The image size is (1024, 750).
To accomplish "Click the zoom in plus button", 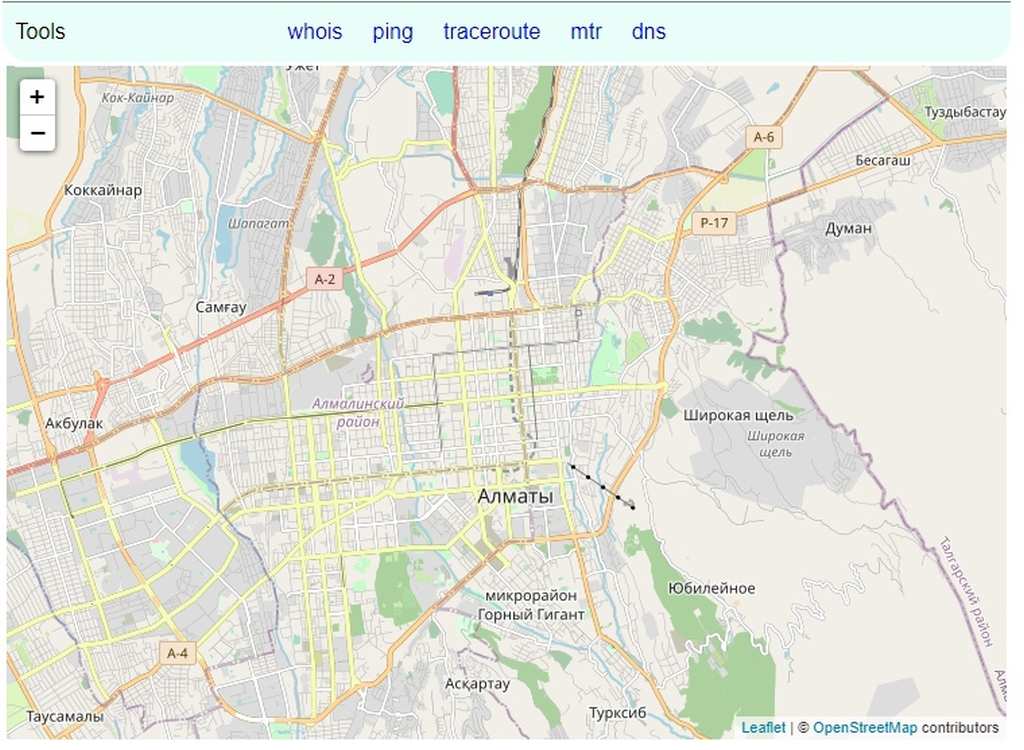I will tap(37, 97).
